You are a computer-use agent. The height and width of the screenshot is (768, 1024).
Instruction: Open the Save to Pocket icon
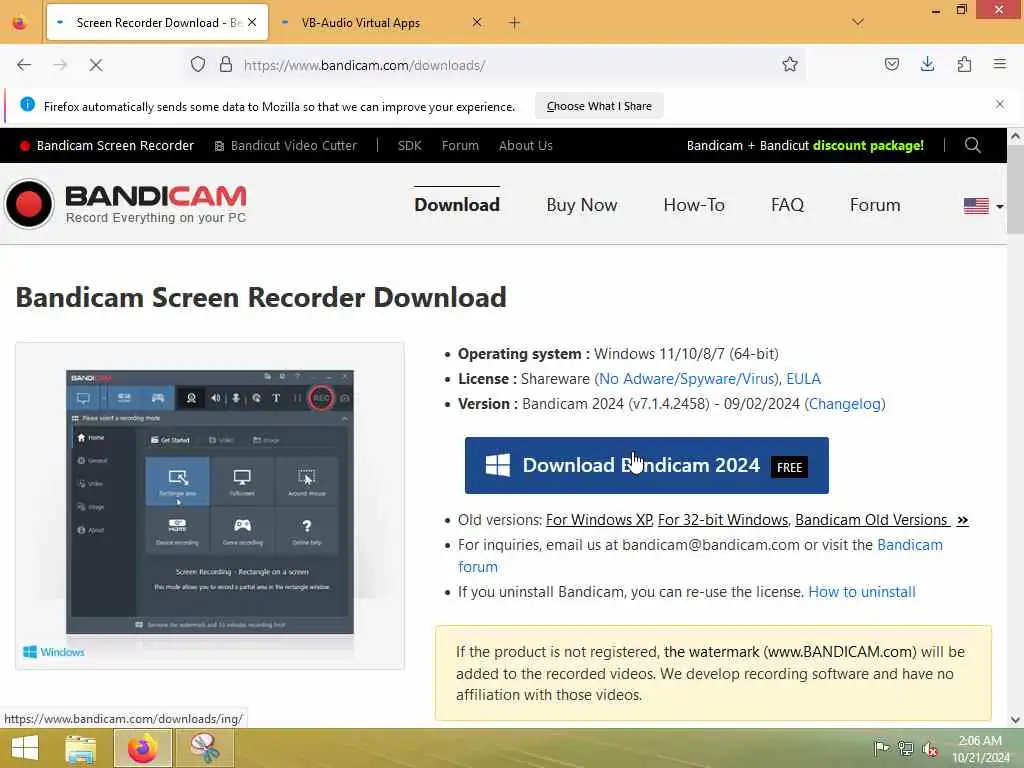coord(891,64)
